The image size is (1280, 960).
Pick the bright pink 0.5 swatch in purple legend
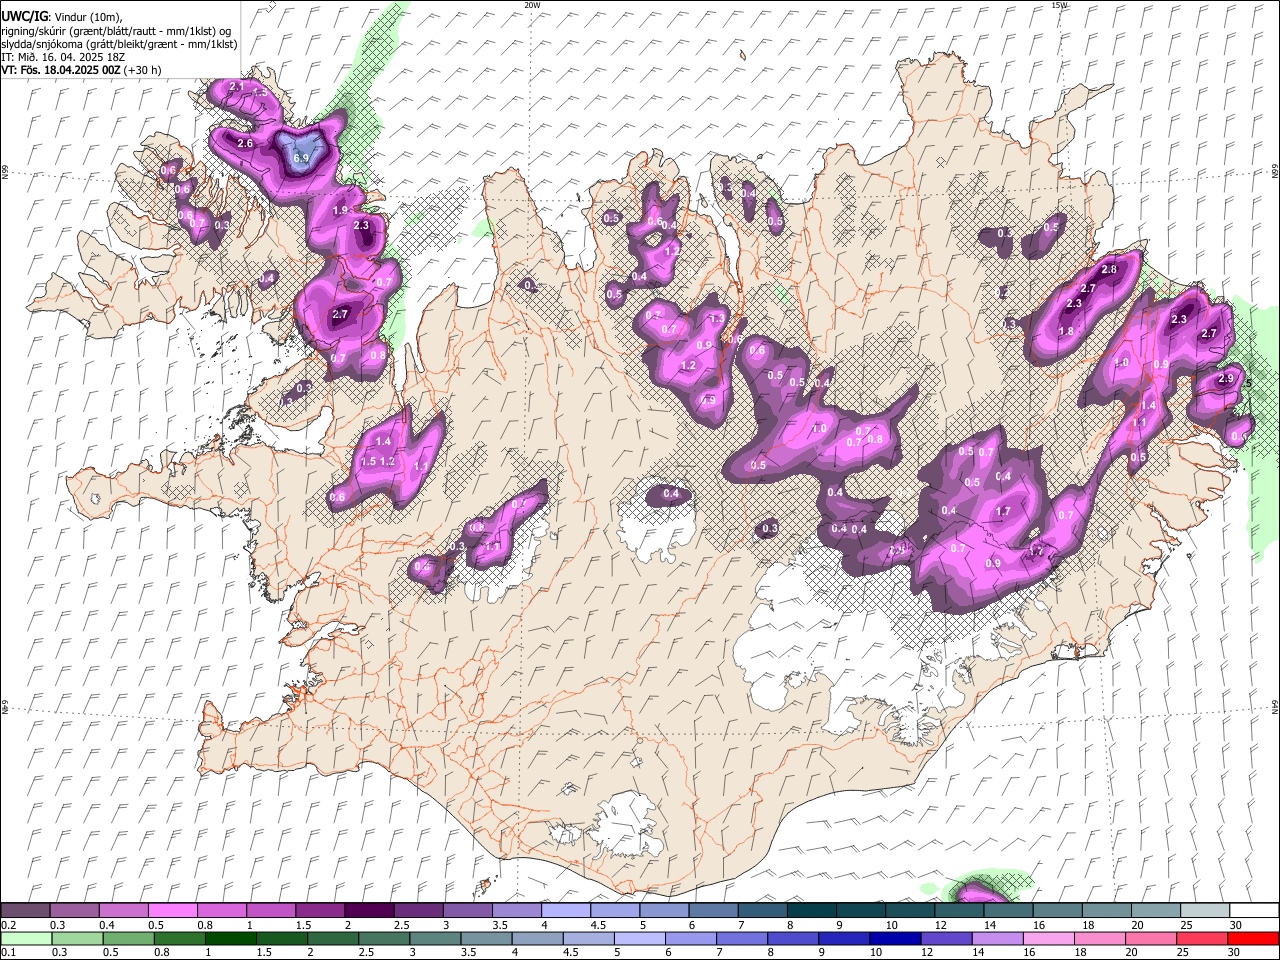[172, 910]
